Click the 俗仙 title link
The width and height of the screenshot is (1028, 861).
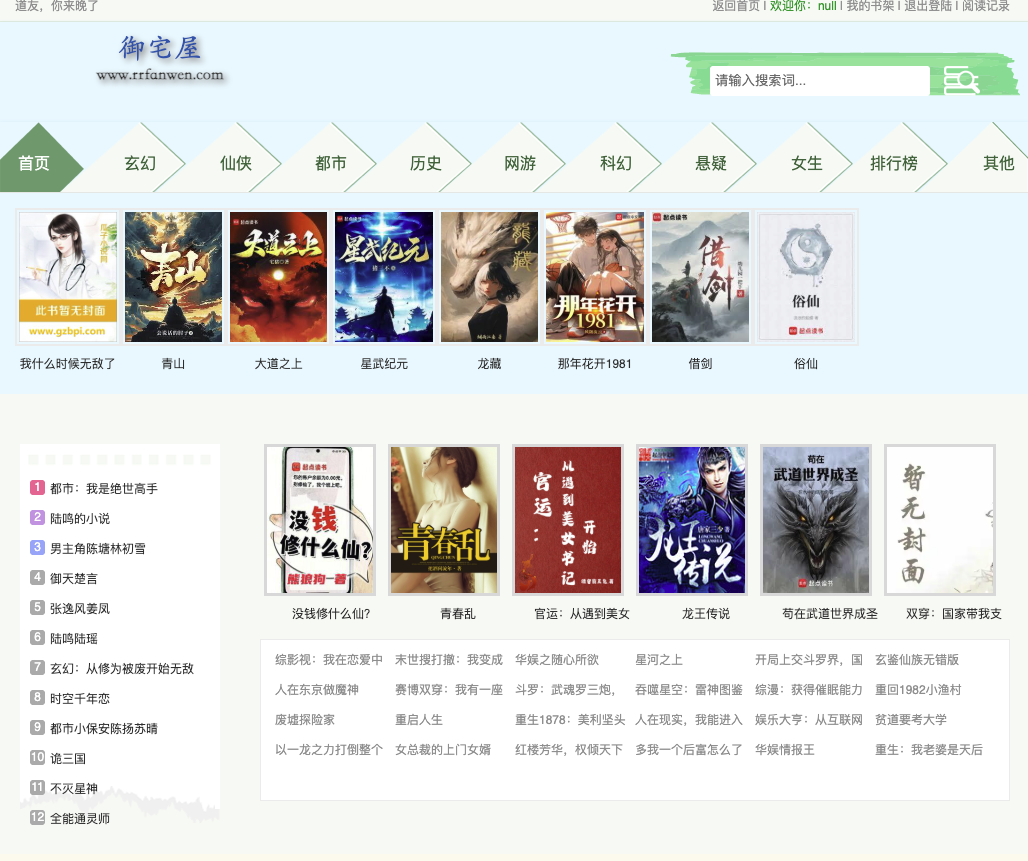coord(806,364)
